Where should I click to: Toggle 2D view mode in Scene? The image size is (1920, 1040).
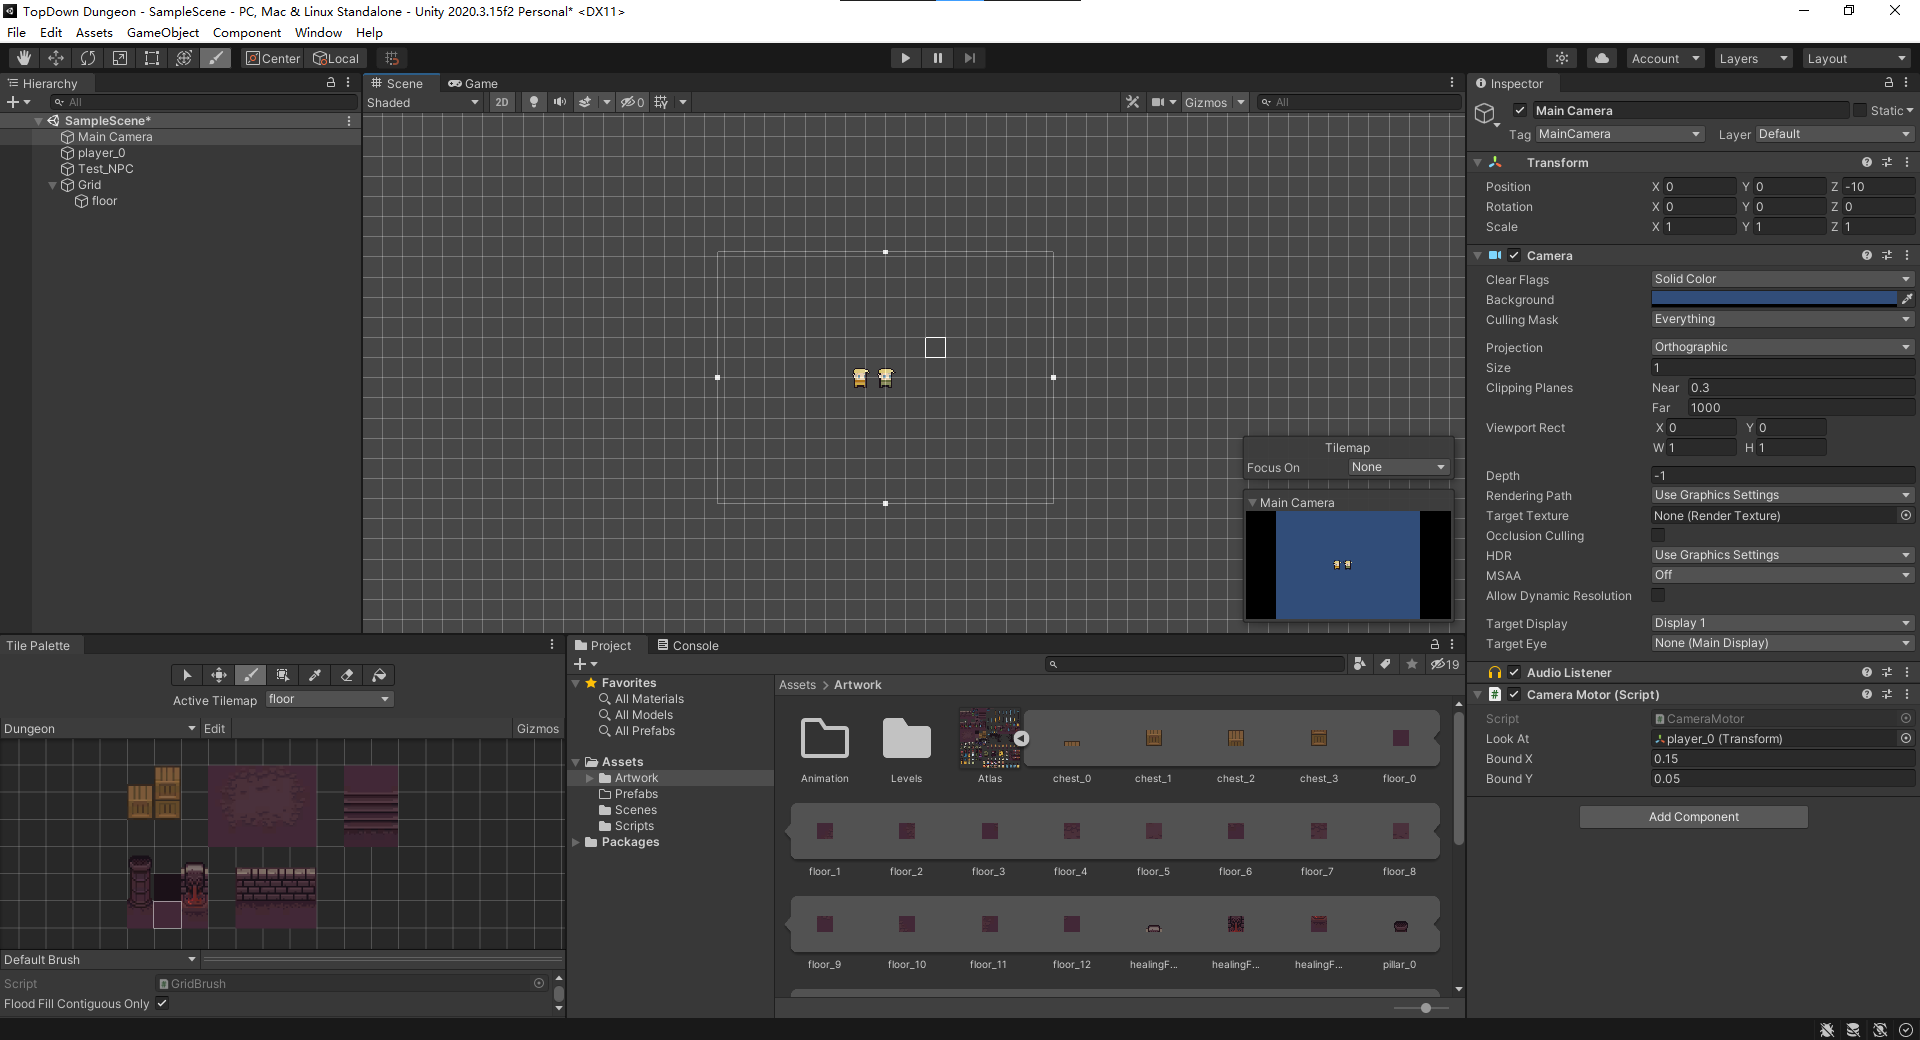pyautogui.click(x=502, y=102)
